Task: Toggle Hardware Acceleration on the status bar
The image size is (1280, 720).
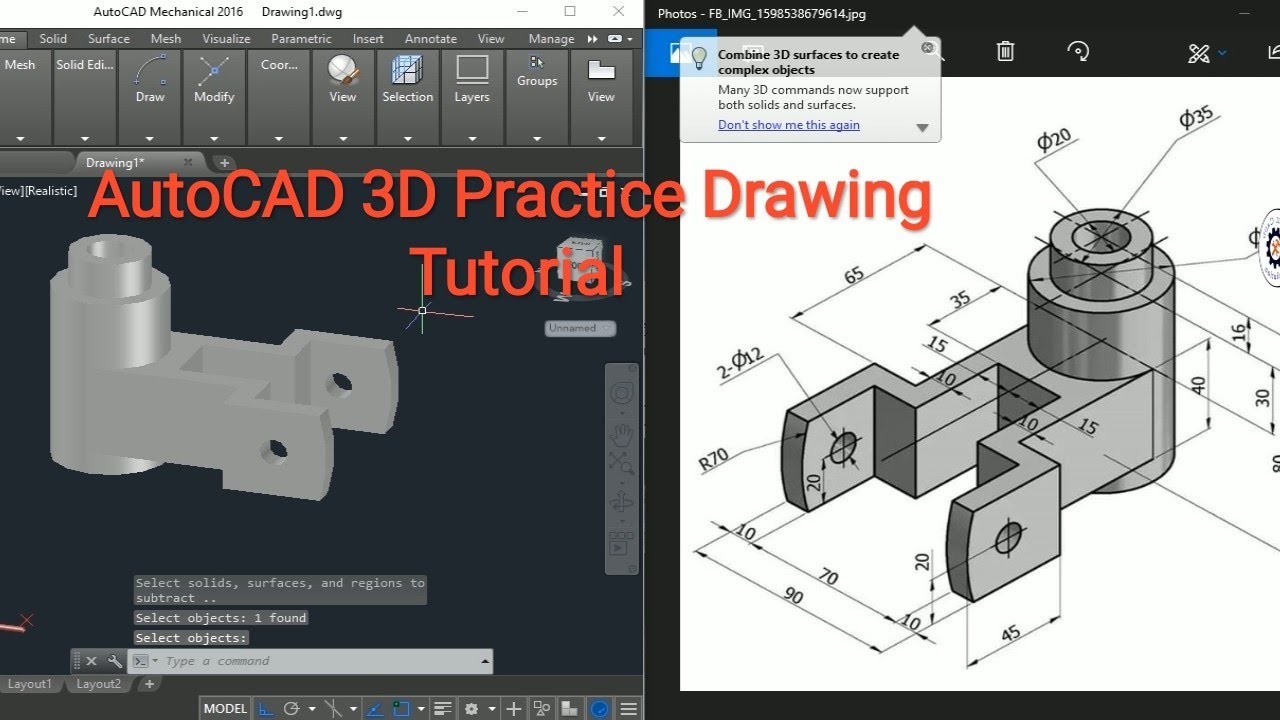Action: tap(600, 709)
